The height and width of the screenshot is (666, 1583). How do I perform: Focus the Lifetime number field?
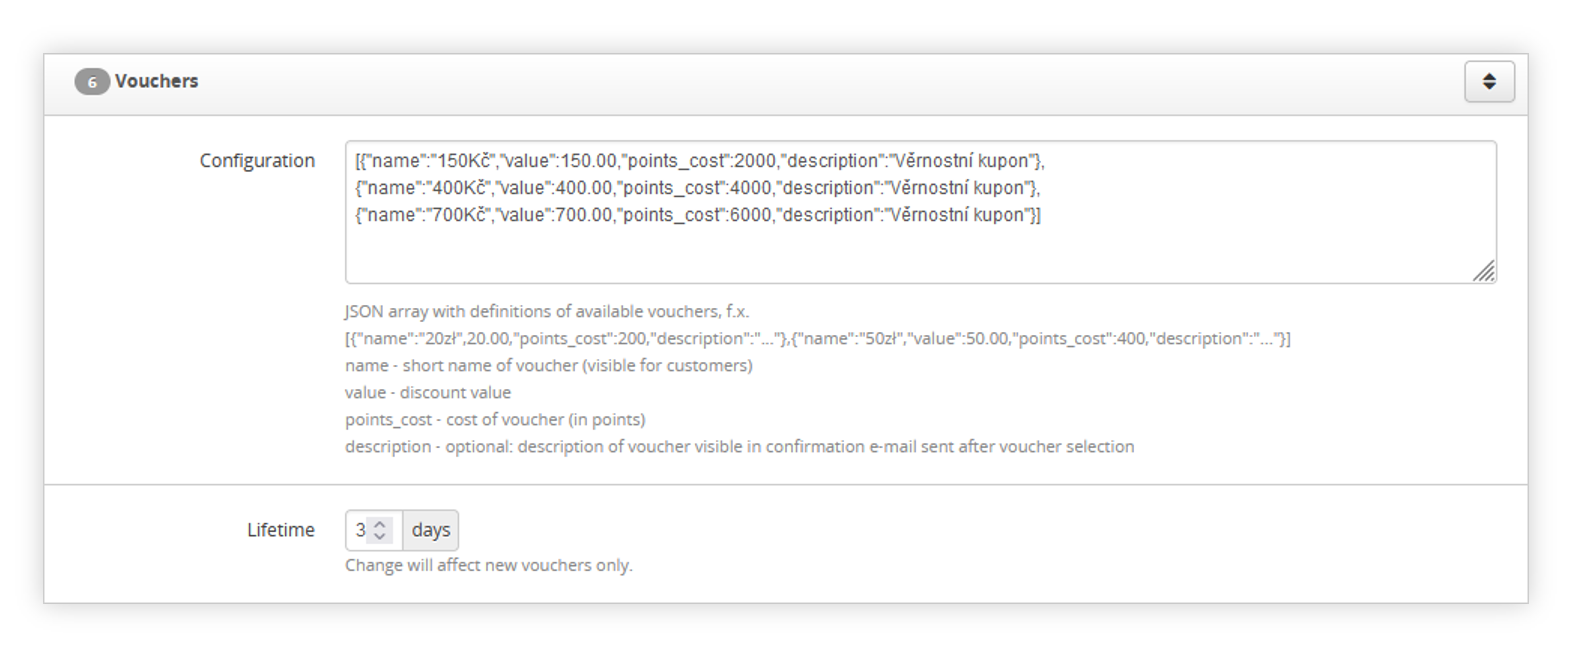374,530
